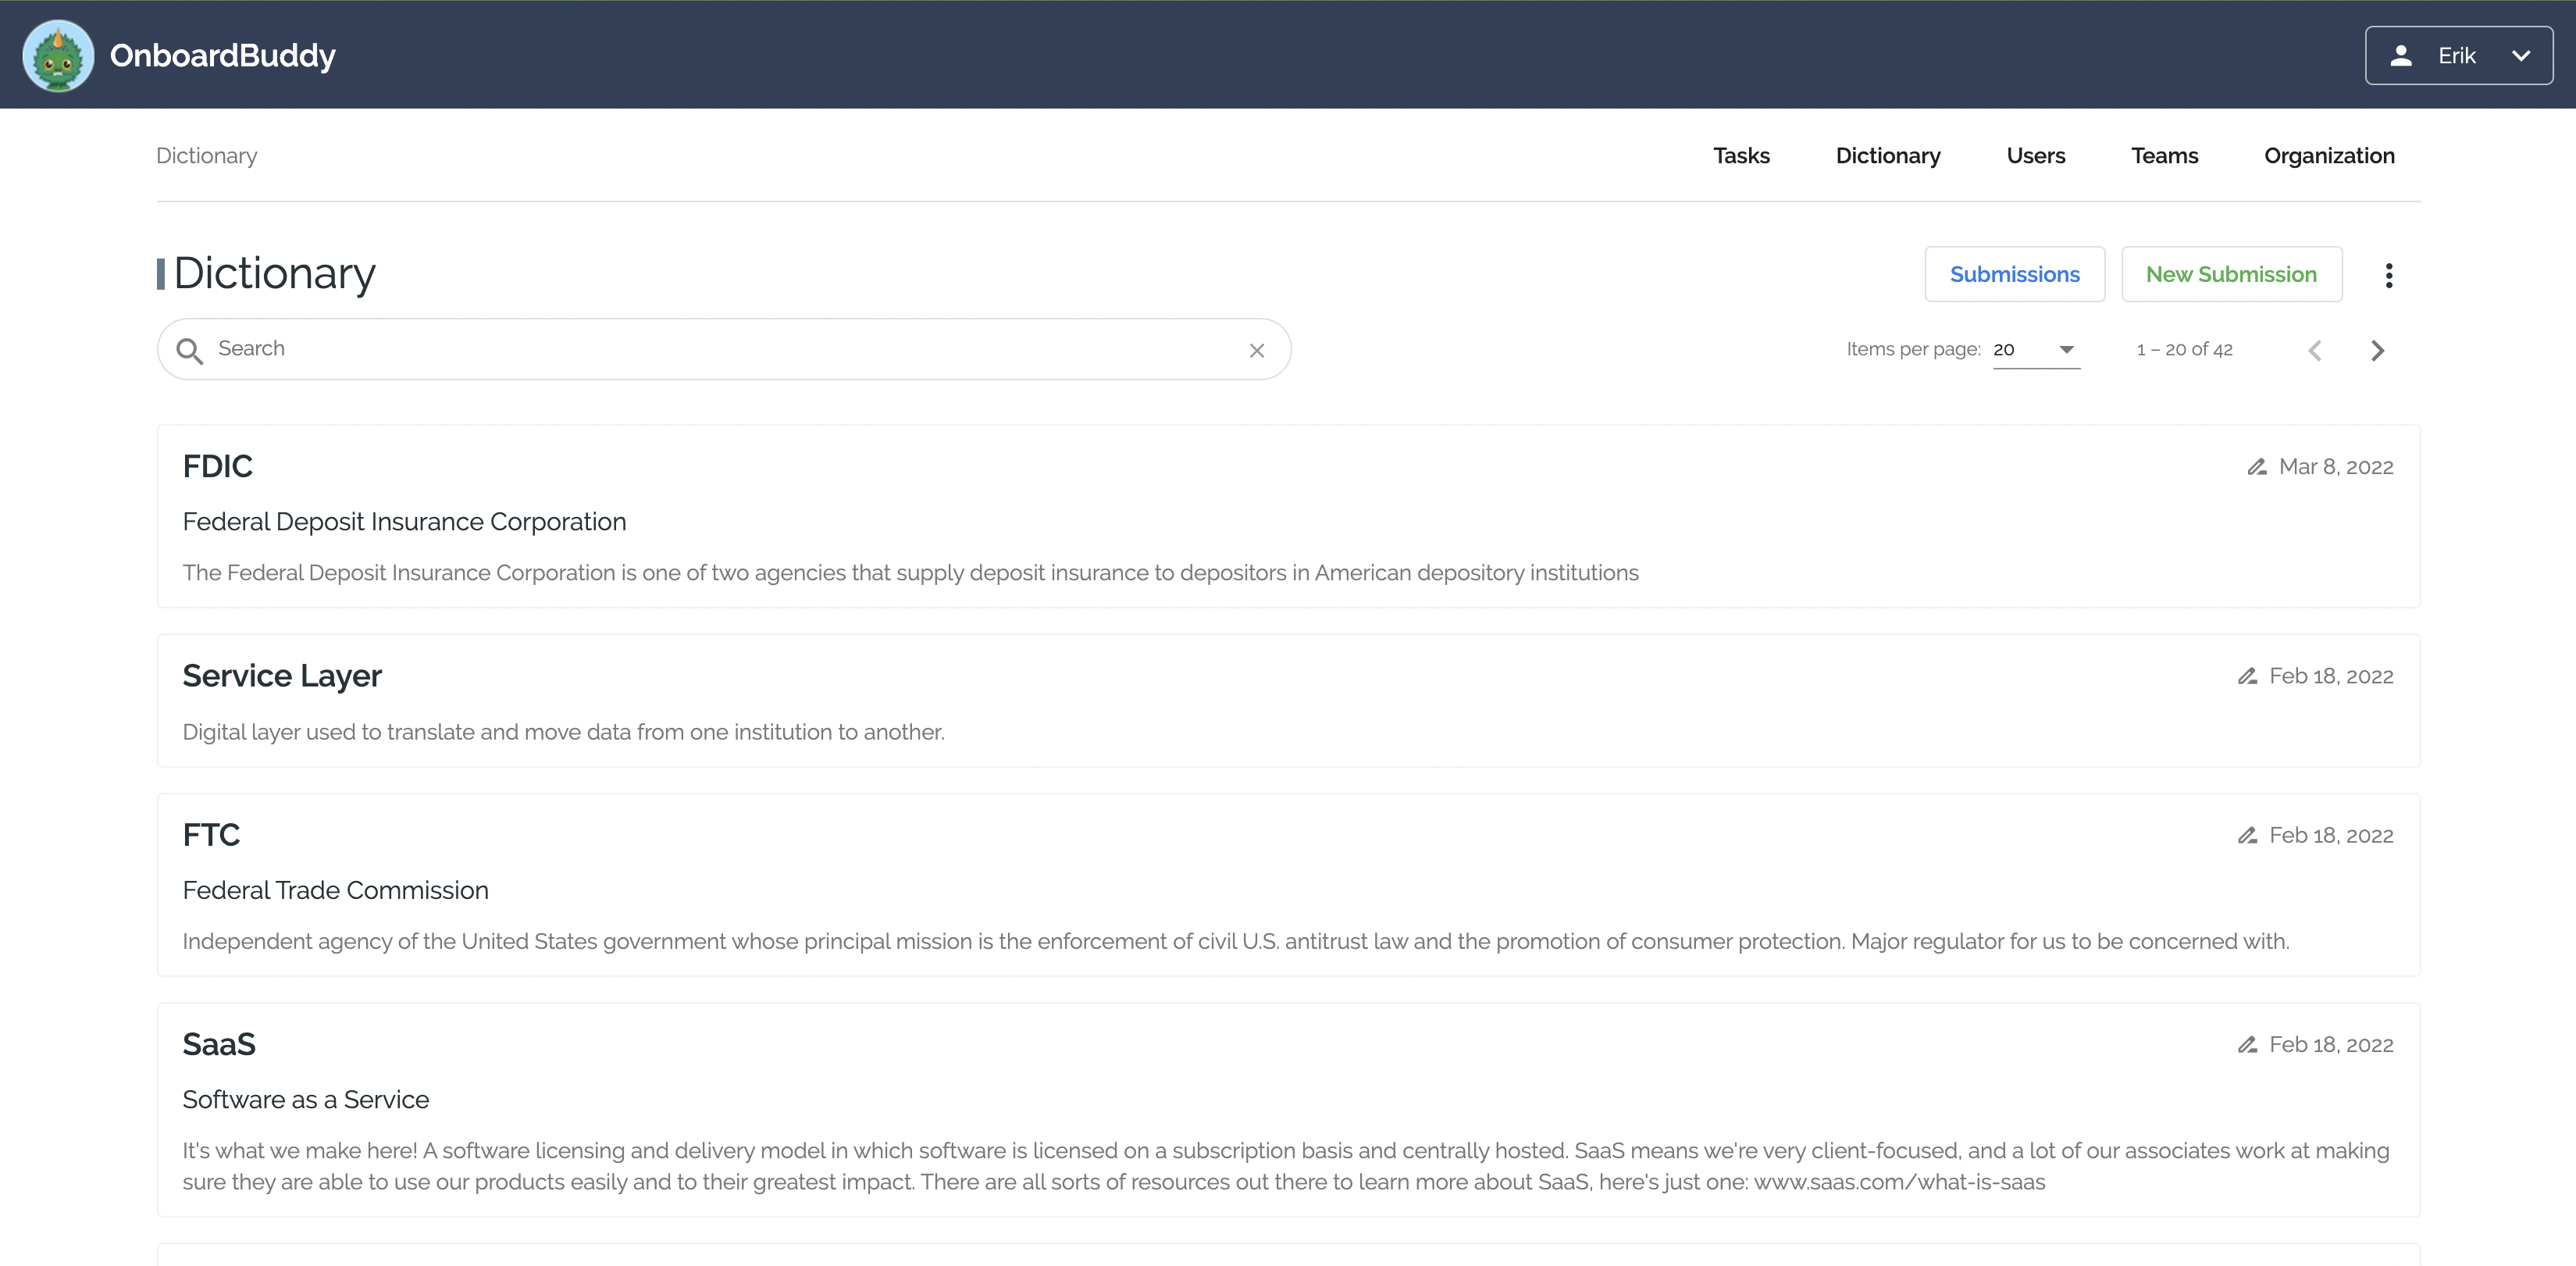The image size is (2576, 1266).
Task: Click the edit pencil icon on FTC entry
Action: (2247, 835)
